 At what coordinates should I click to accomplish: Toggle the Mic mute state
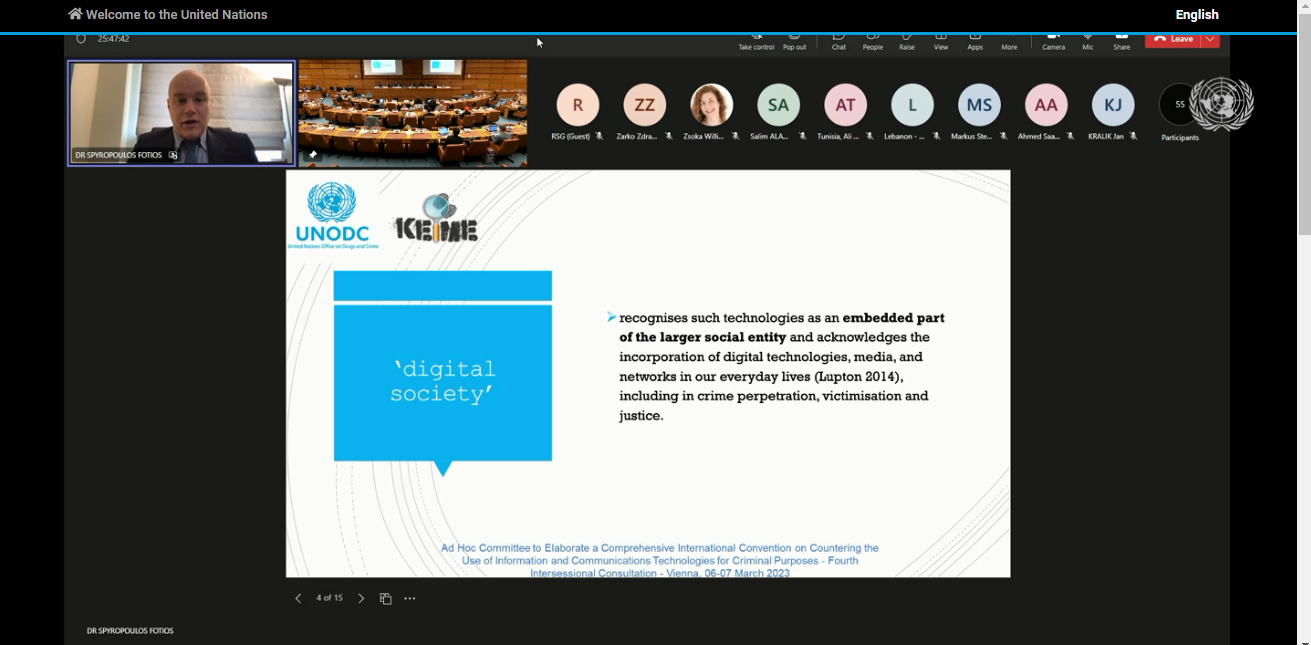[1088, 41]
